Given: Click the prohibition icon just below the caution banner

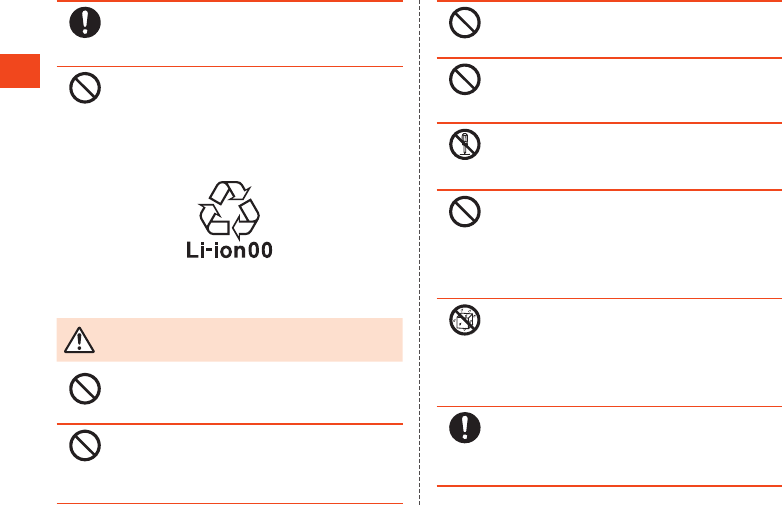Looking at the screenshot, I should tap(85, 389).
